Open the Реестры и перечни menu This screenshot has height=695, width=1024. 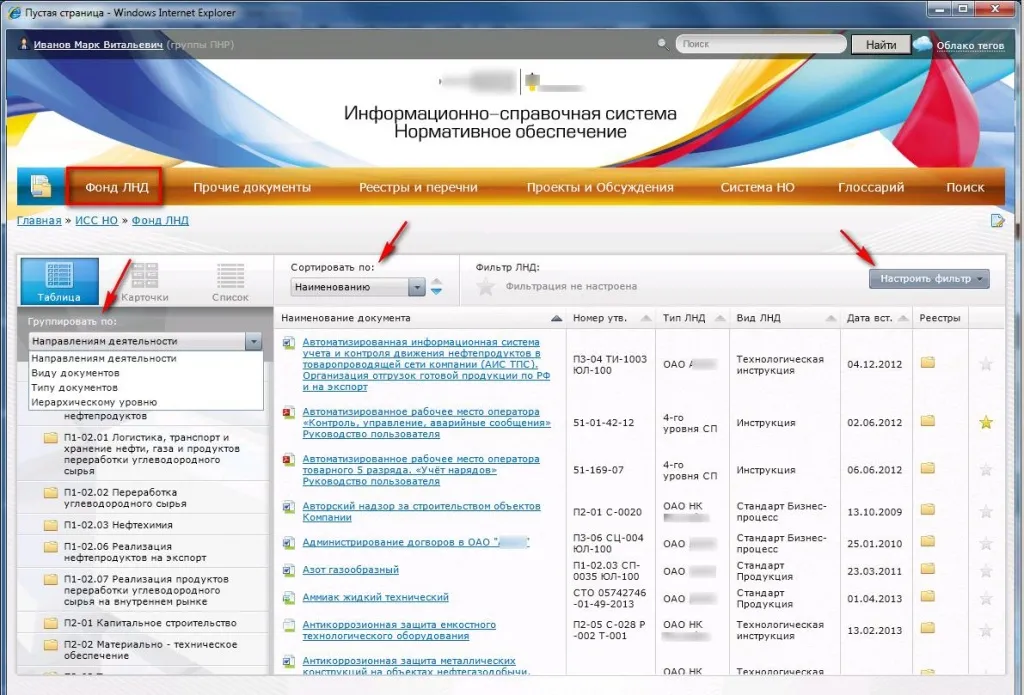(418, 187)
